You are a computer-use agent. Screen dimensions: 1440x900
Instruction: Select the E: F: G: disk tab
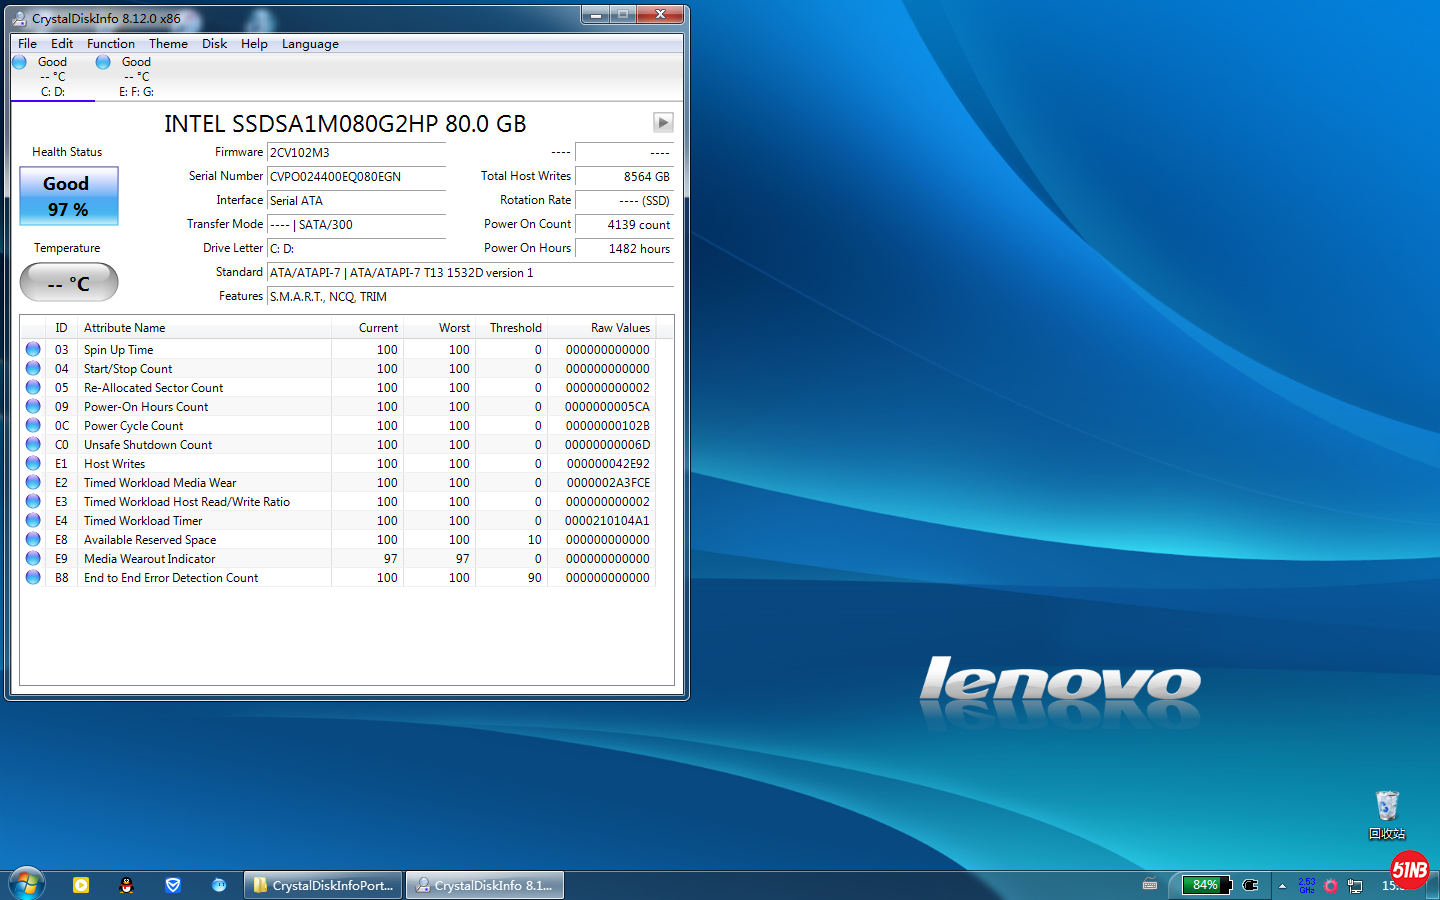point(136,77)
